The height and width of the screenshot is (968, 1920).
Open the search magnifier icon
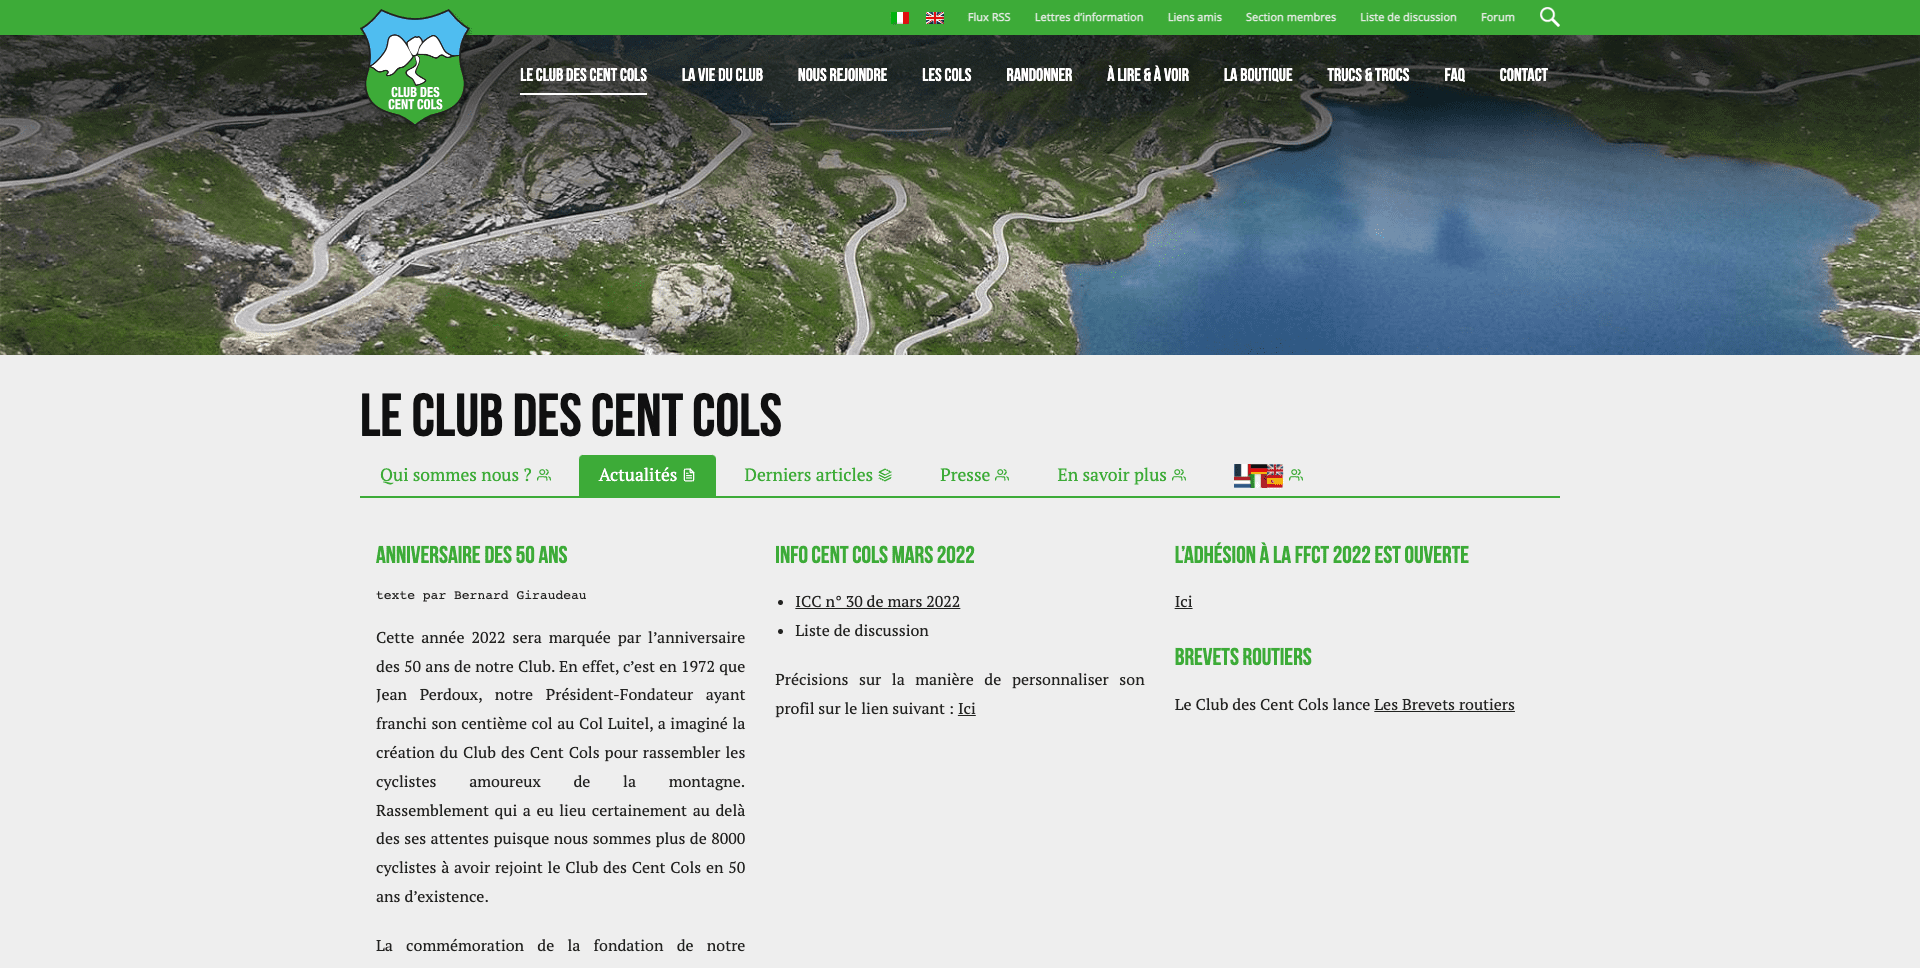click(1549, 17)
